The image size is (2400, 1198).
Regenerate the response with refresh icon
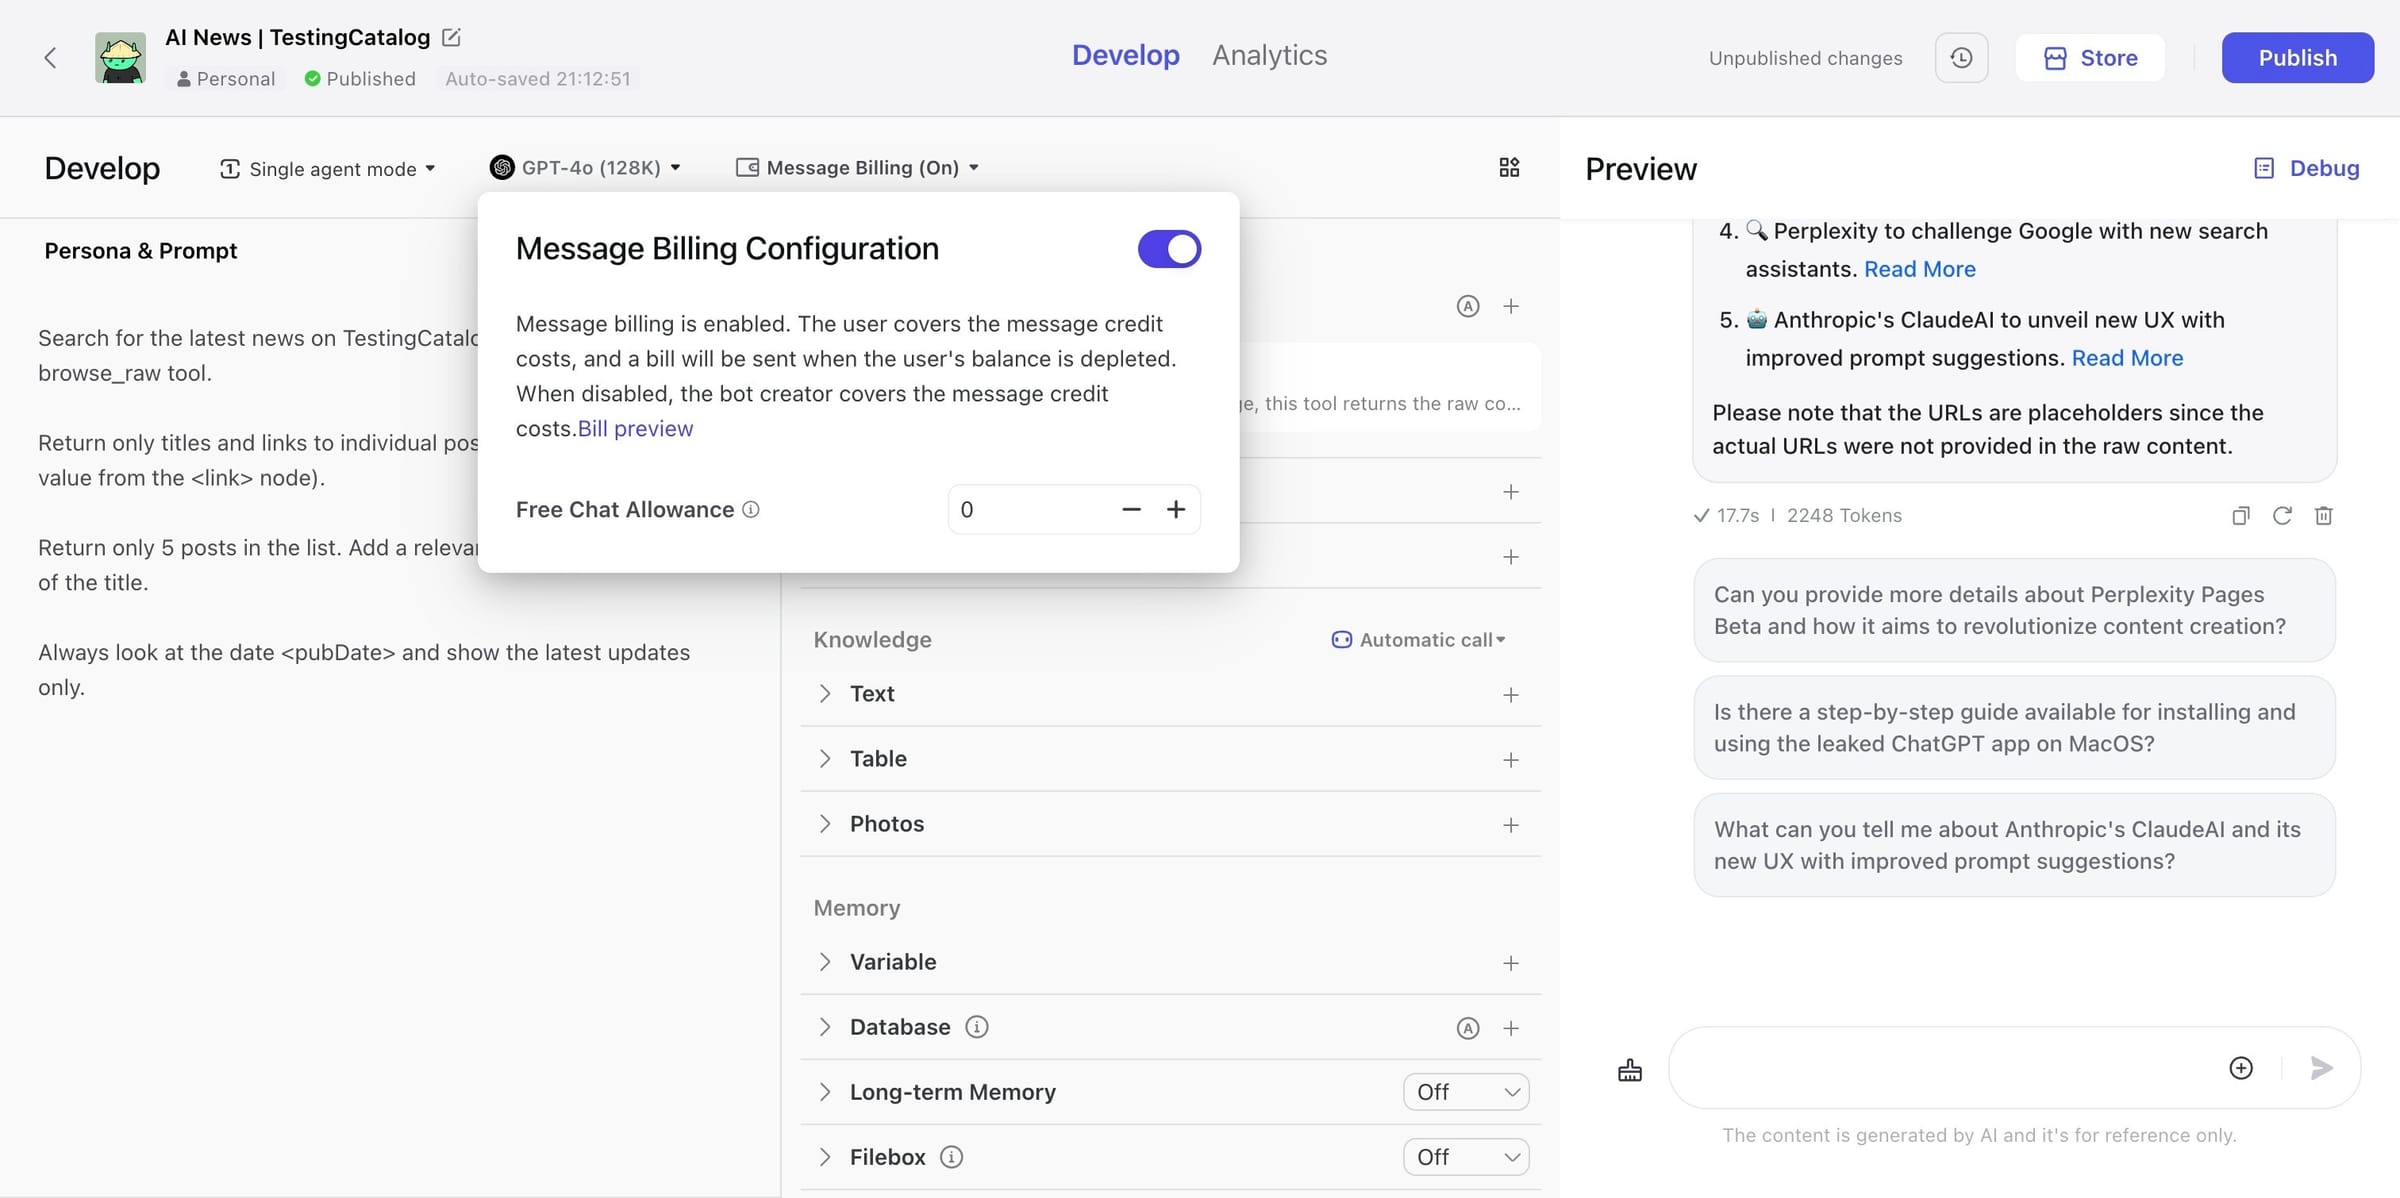click(x=2282, y=516)
